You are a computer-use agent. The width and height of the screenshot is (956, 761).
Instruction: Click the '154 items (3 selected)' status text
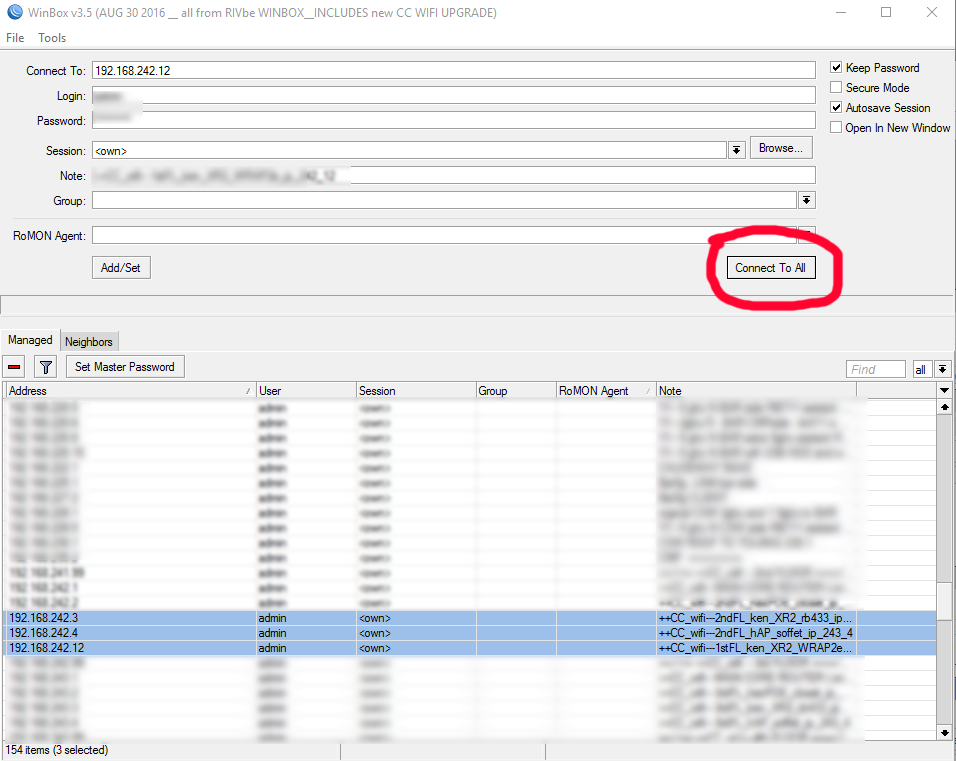(x=57, y=750)
